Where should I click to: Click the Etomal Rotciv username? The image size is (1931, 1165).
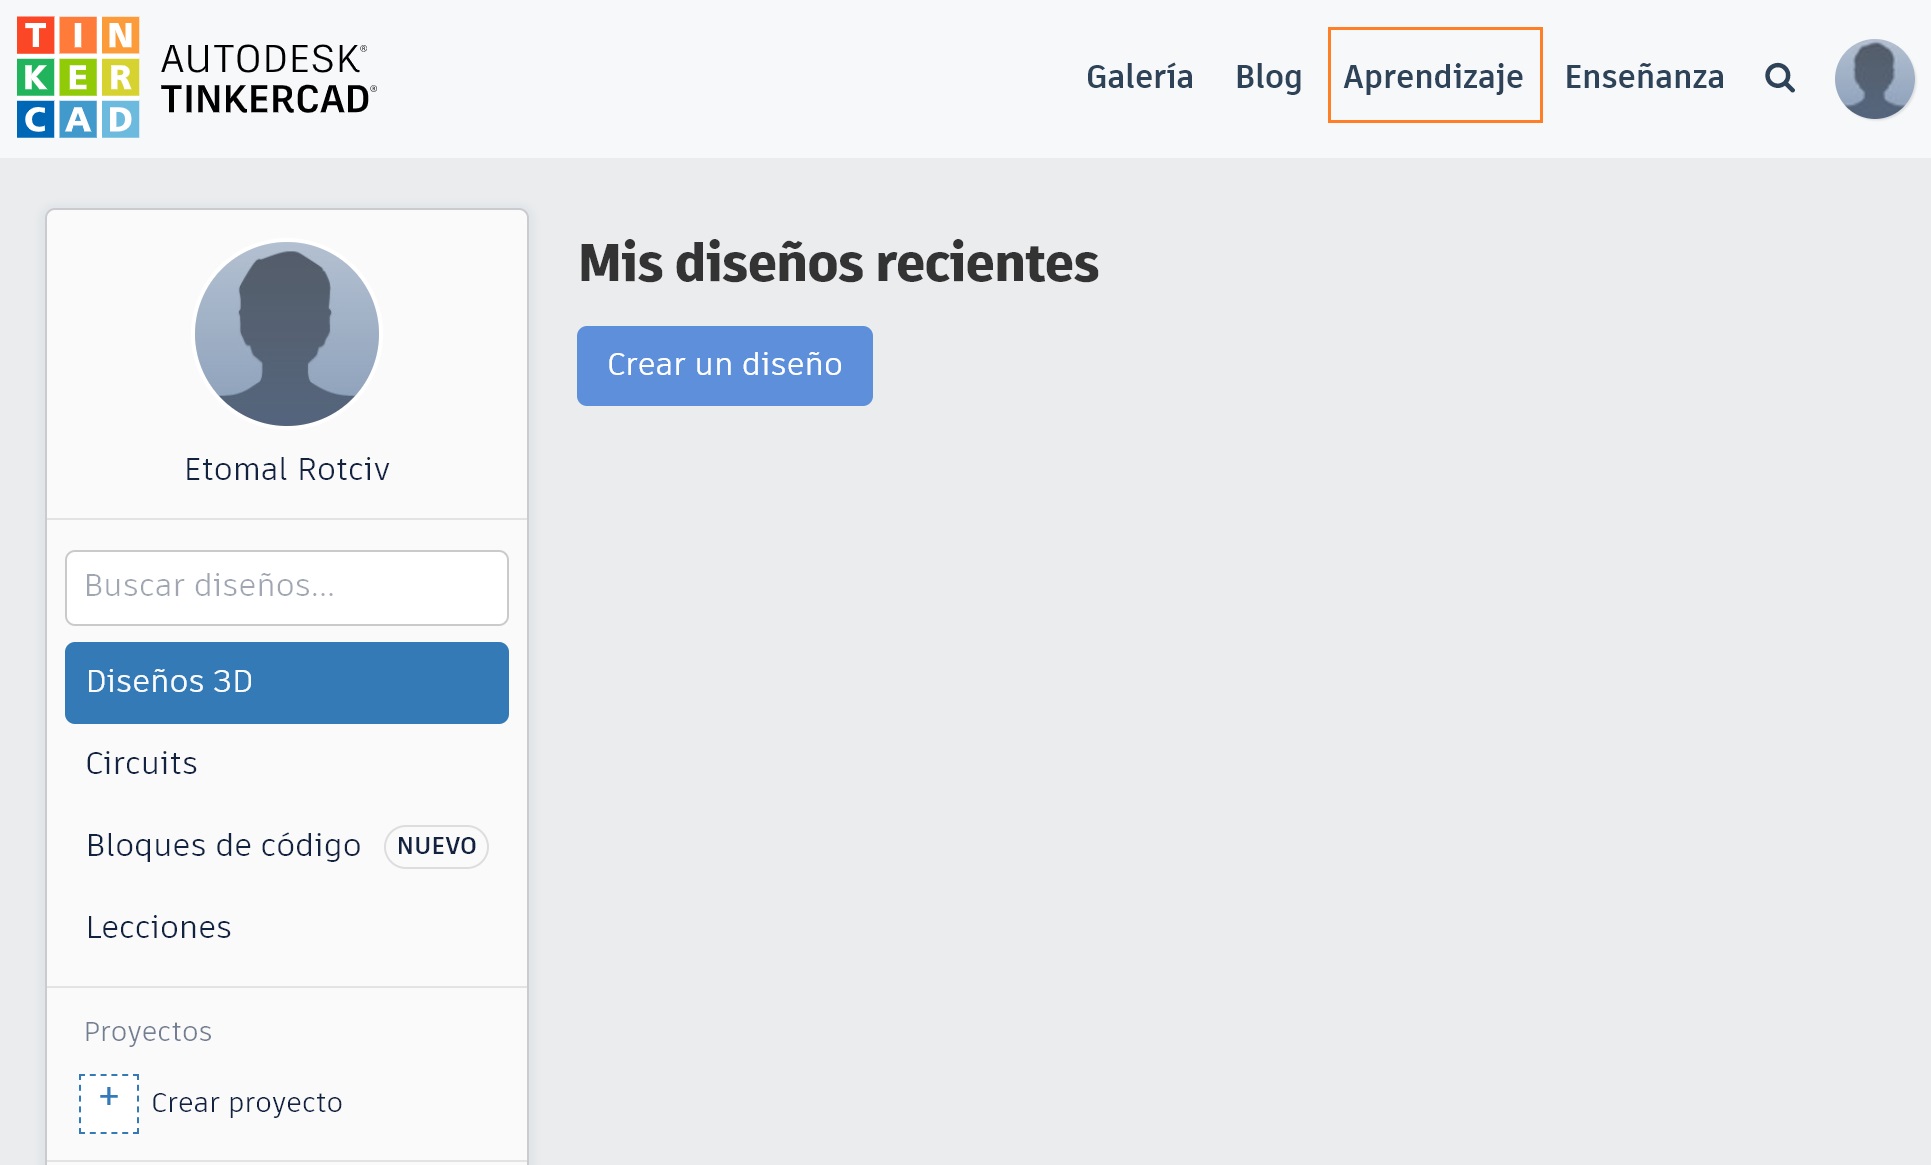287,469
